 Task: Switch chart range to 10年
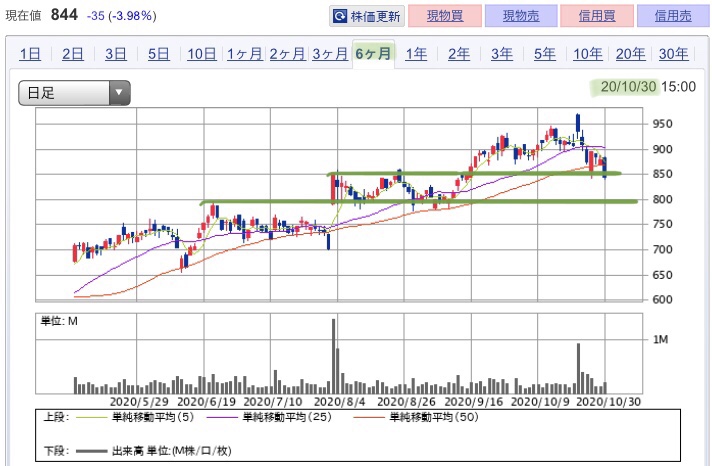pyautogui.click(x=588, y=54)
